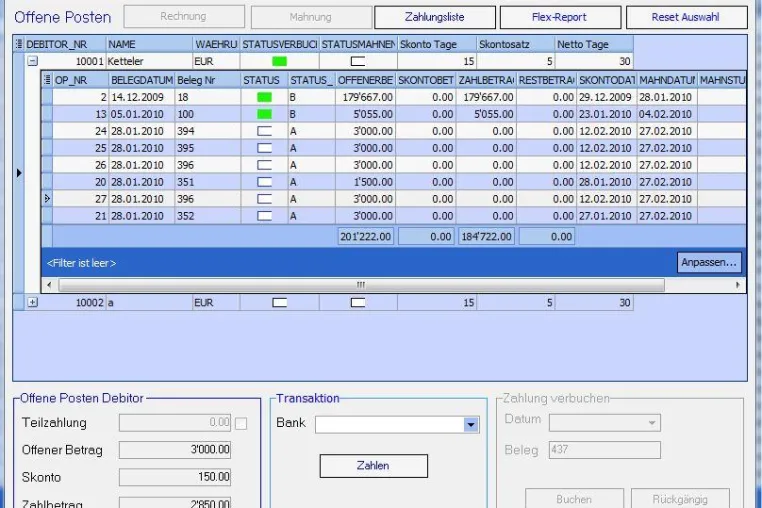Open column chooser icon beside DEBITOR_NR

19,44
